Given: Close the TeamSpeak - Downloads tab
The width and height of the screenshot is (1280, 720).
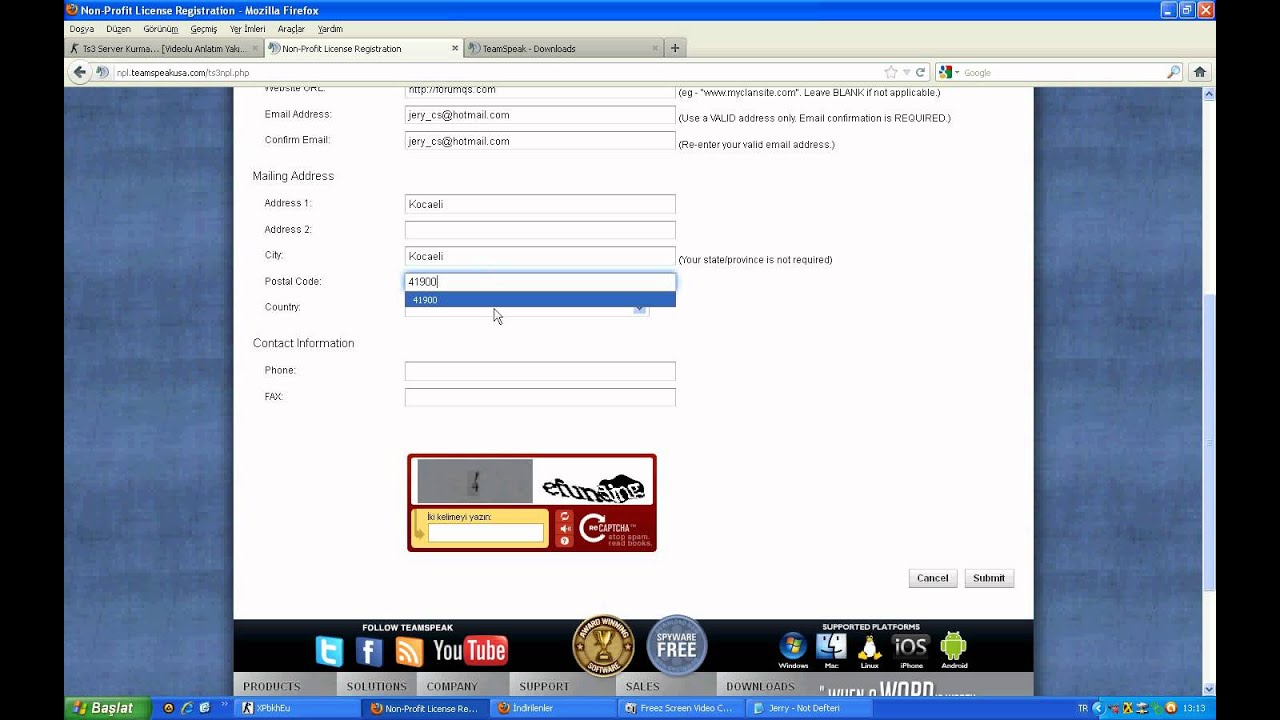Looking at the screenshot, I should (x=655, y=48).
